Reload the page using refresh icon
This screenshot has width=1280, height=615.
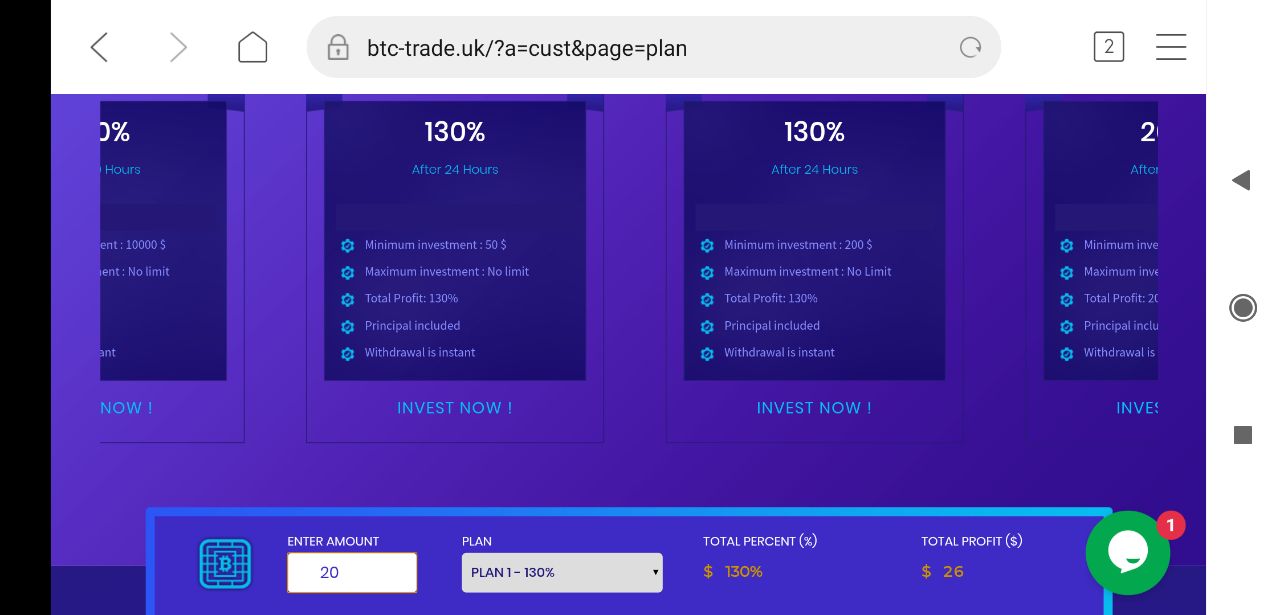coord(970,47)
